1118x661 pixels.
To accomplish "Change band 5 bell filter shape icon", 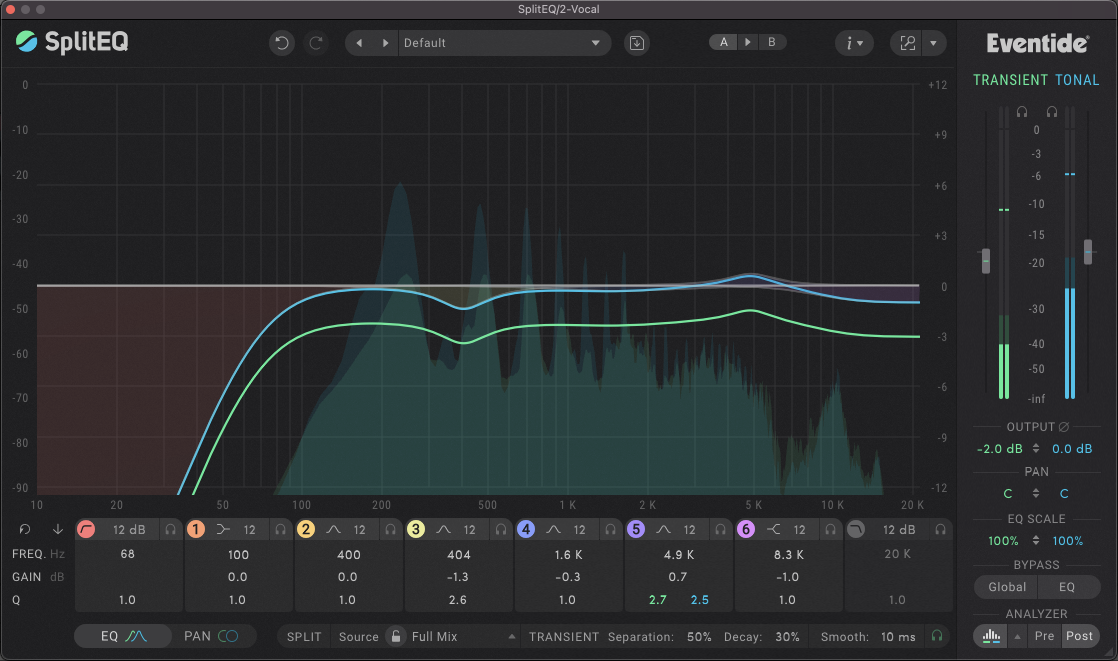I will click(x=663, y=529).
